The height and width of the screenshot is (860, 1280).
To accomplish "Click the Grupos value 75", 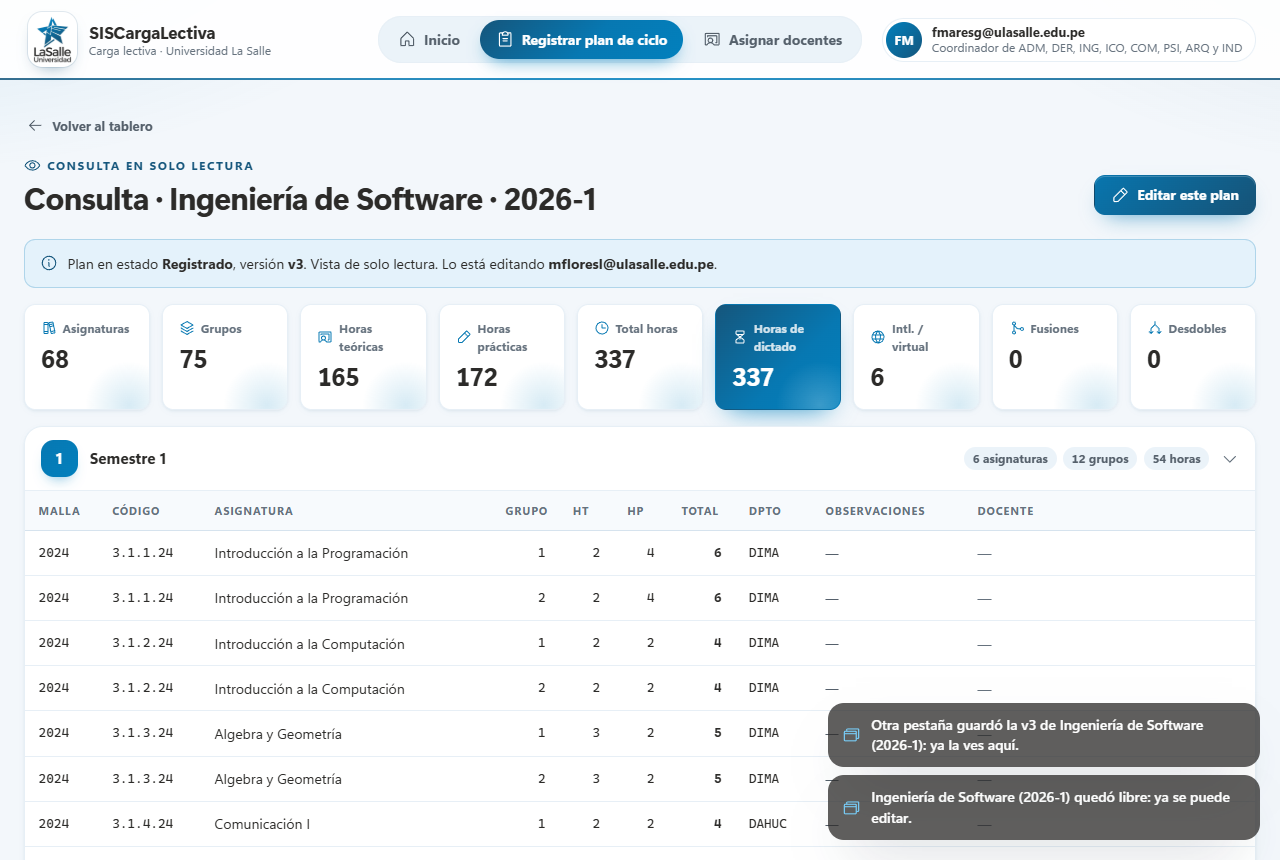I will (194, 359).
